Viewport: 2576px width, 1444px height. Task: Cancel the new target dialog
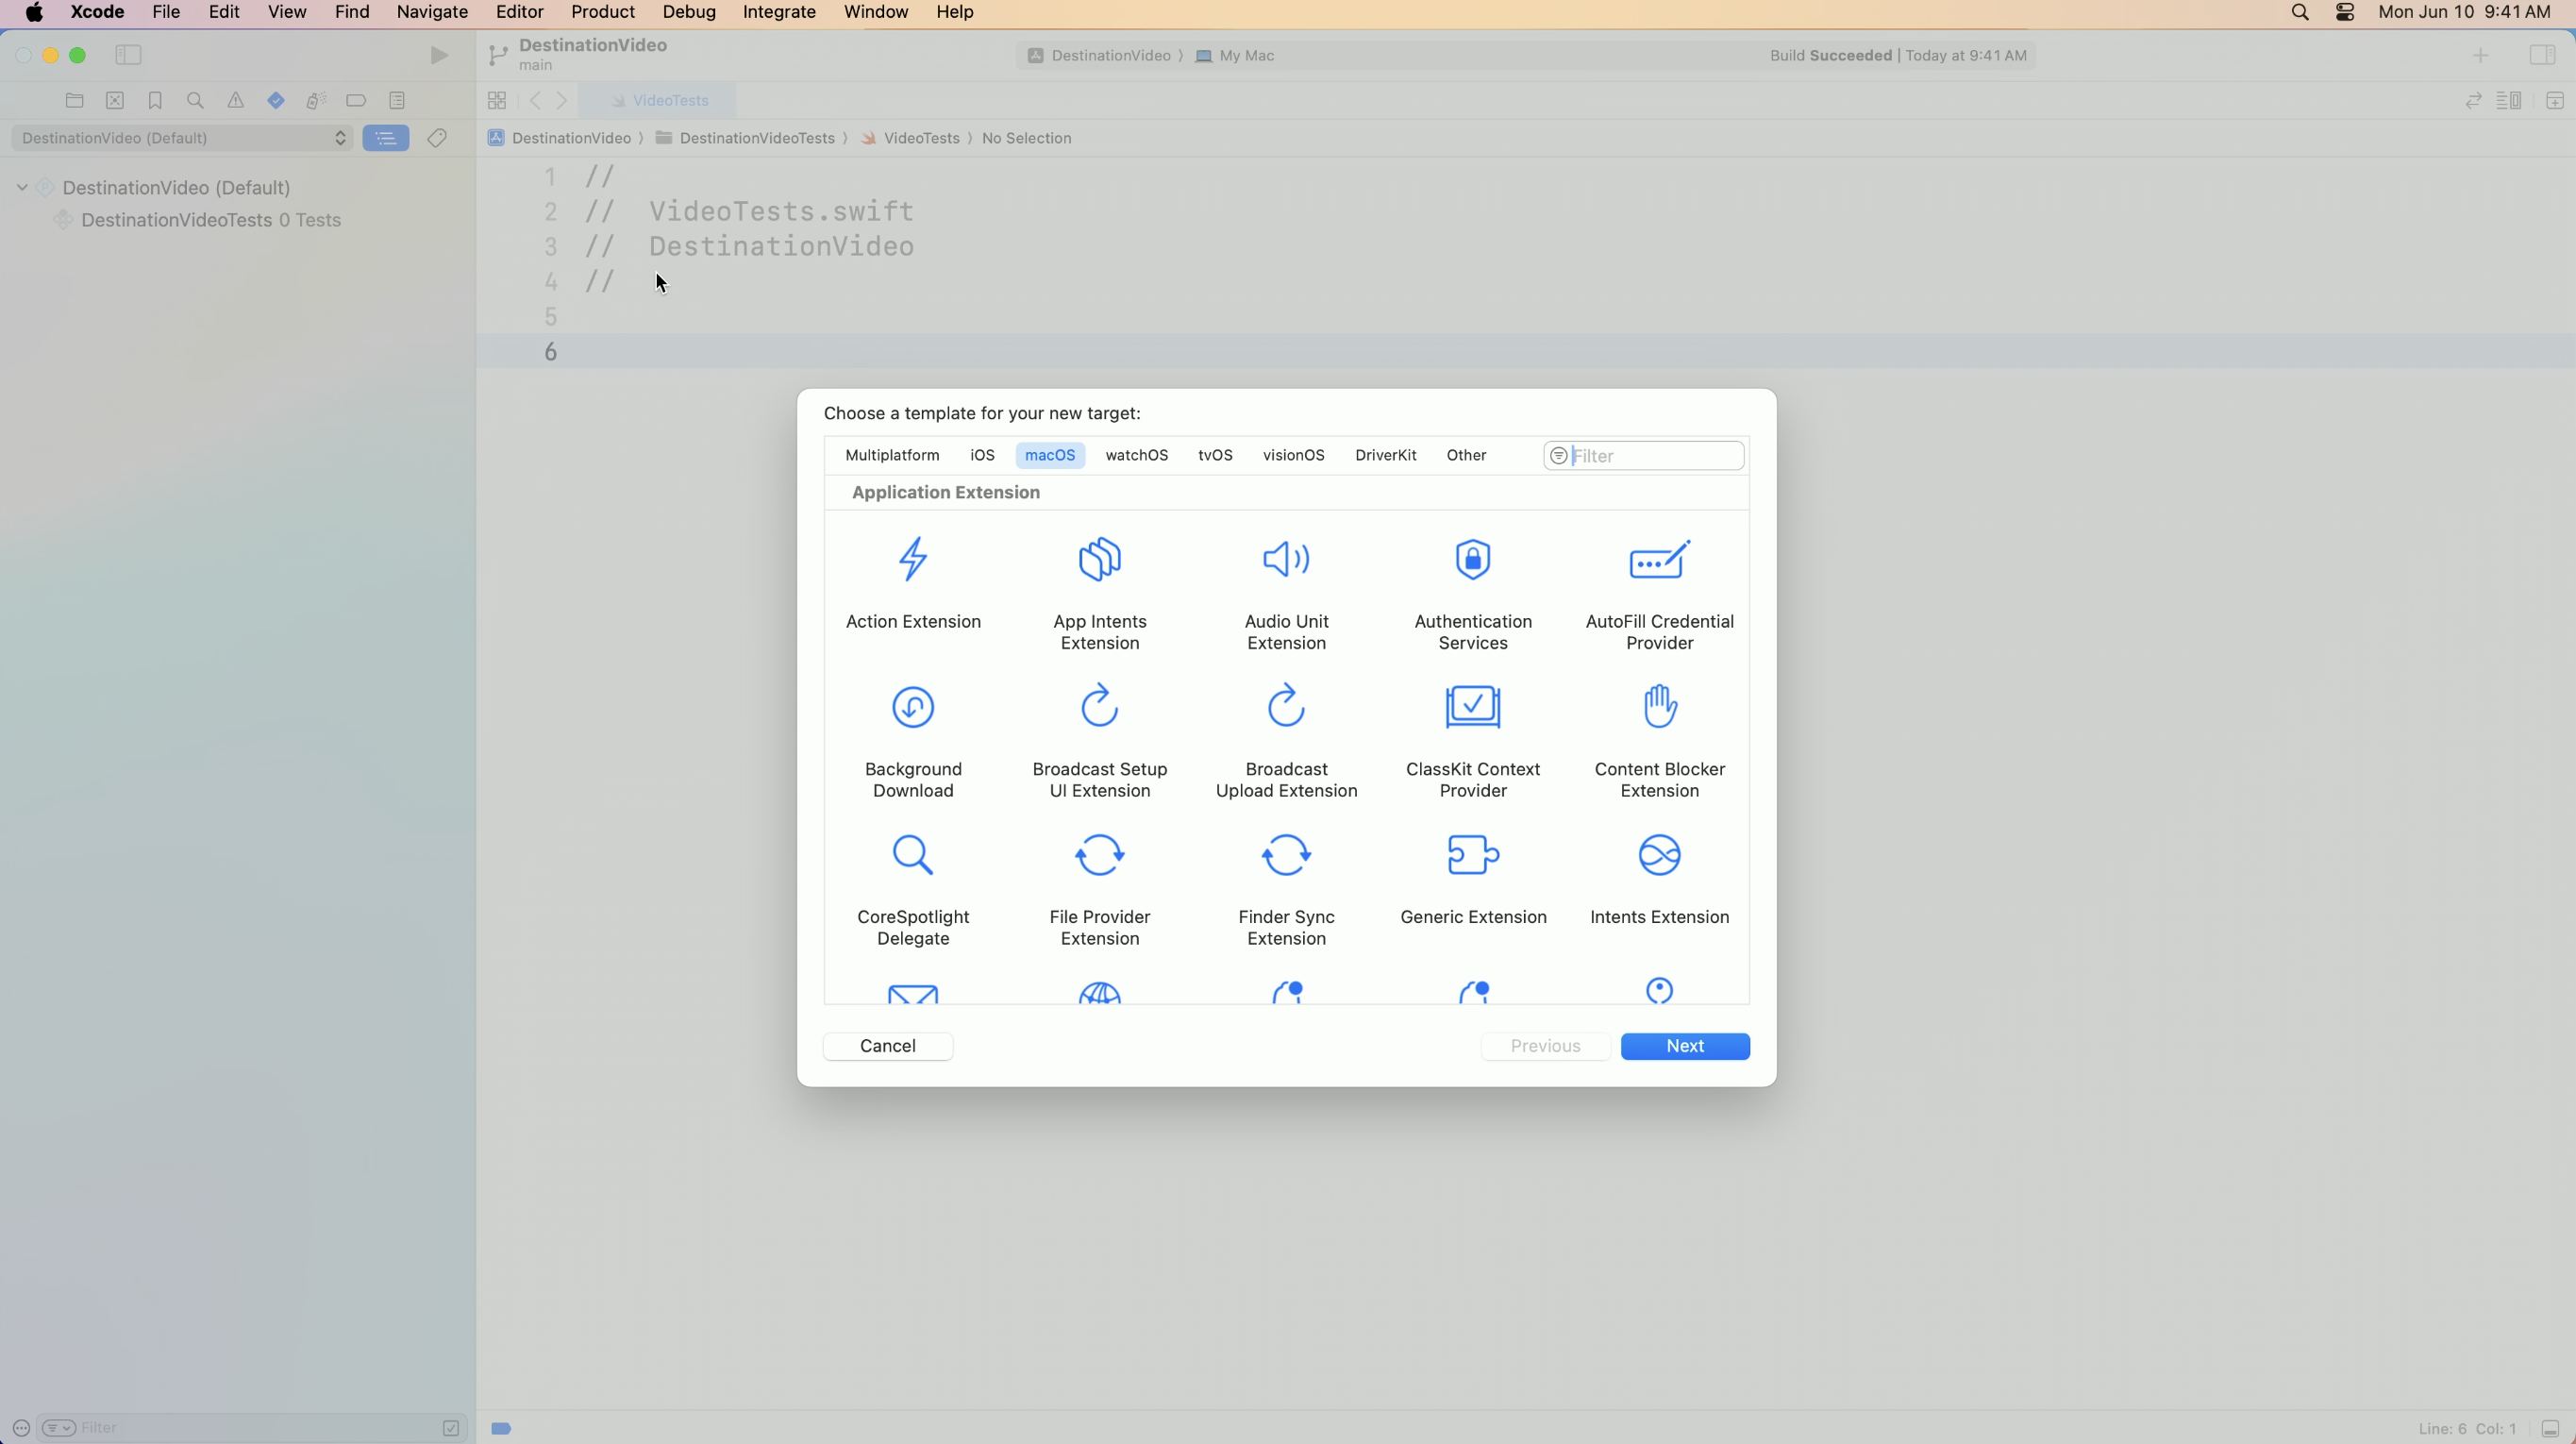tap(887, 1046)
